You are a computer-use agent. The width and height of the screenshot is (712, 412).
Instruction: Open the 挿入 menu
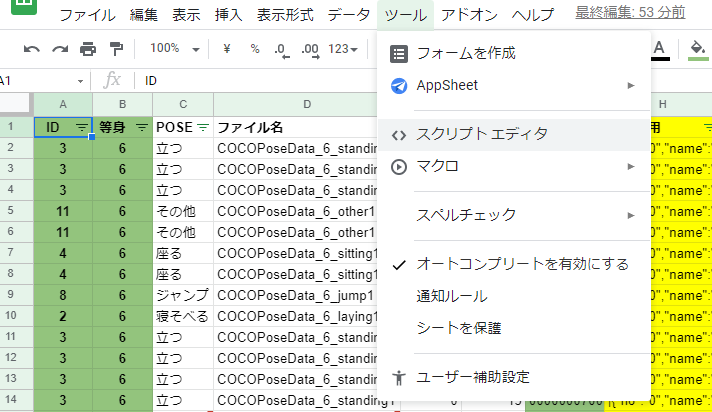[x=228, y=15]
